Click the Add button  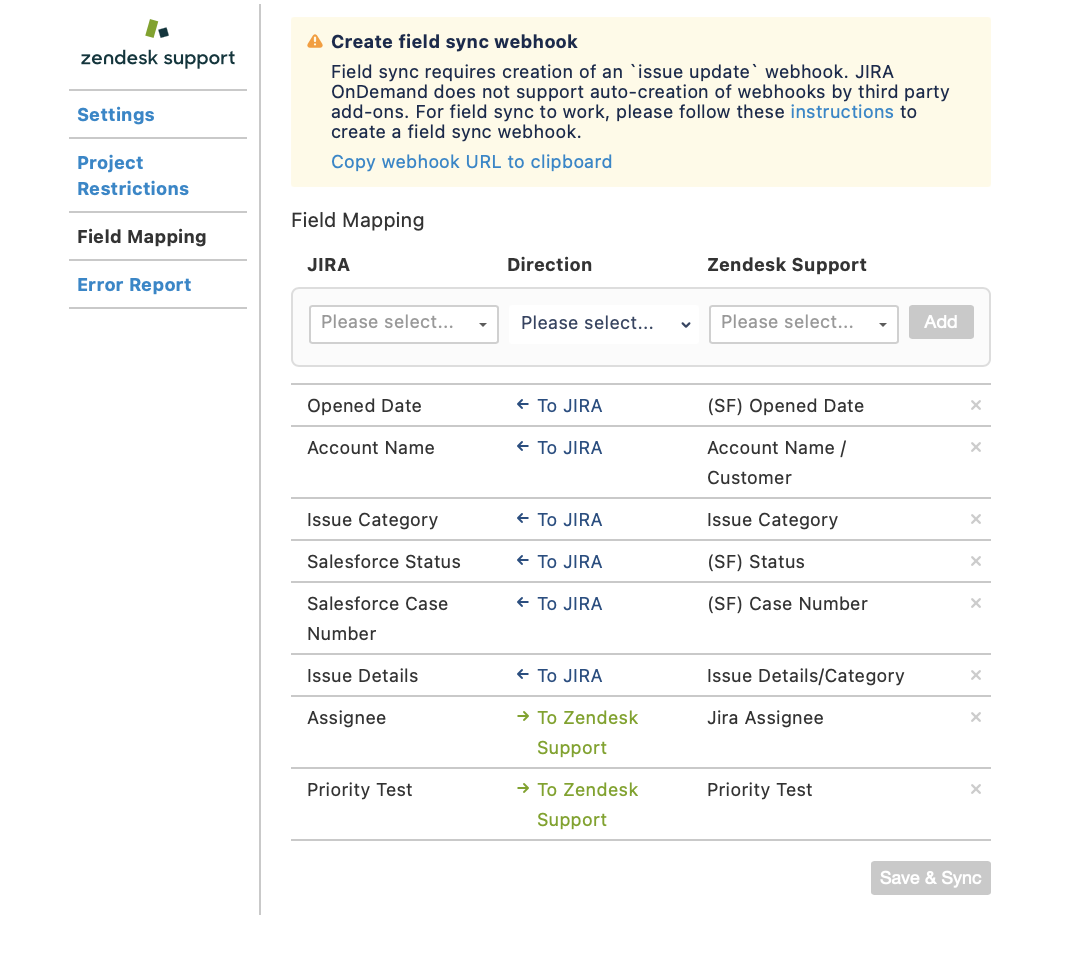point(941,322)
